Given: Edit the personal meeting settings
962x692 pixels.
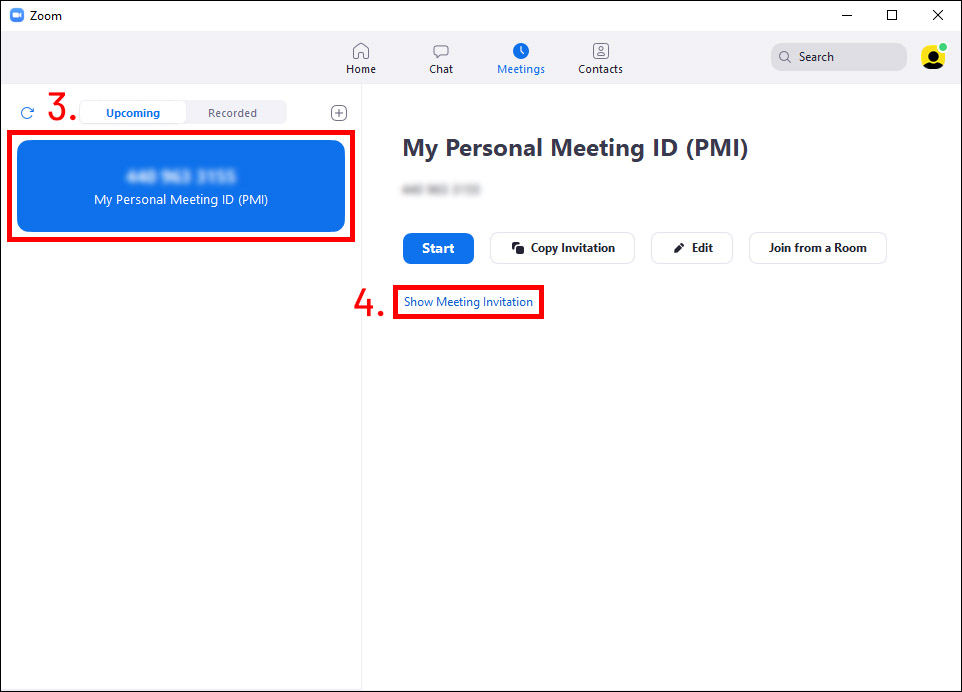Looking at the screenshot, I should pos(692,248).
